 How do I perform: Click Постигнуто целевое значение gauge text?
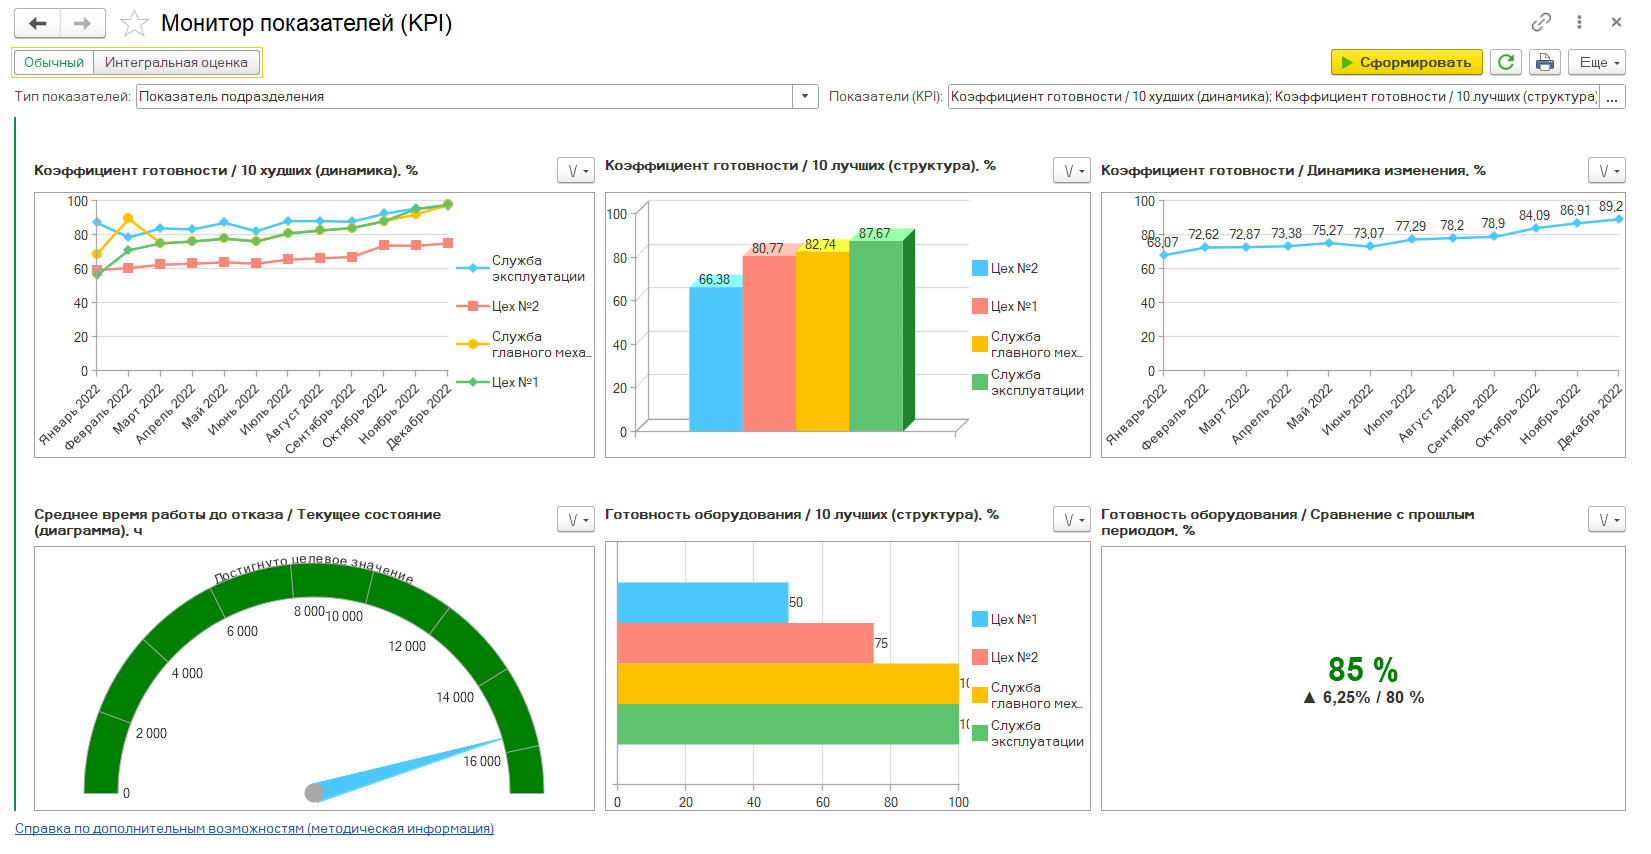click(x=314, y=567)
